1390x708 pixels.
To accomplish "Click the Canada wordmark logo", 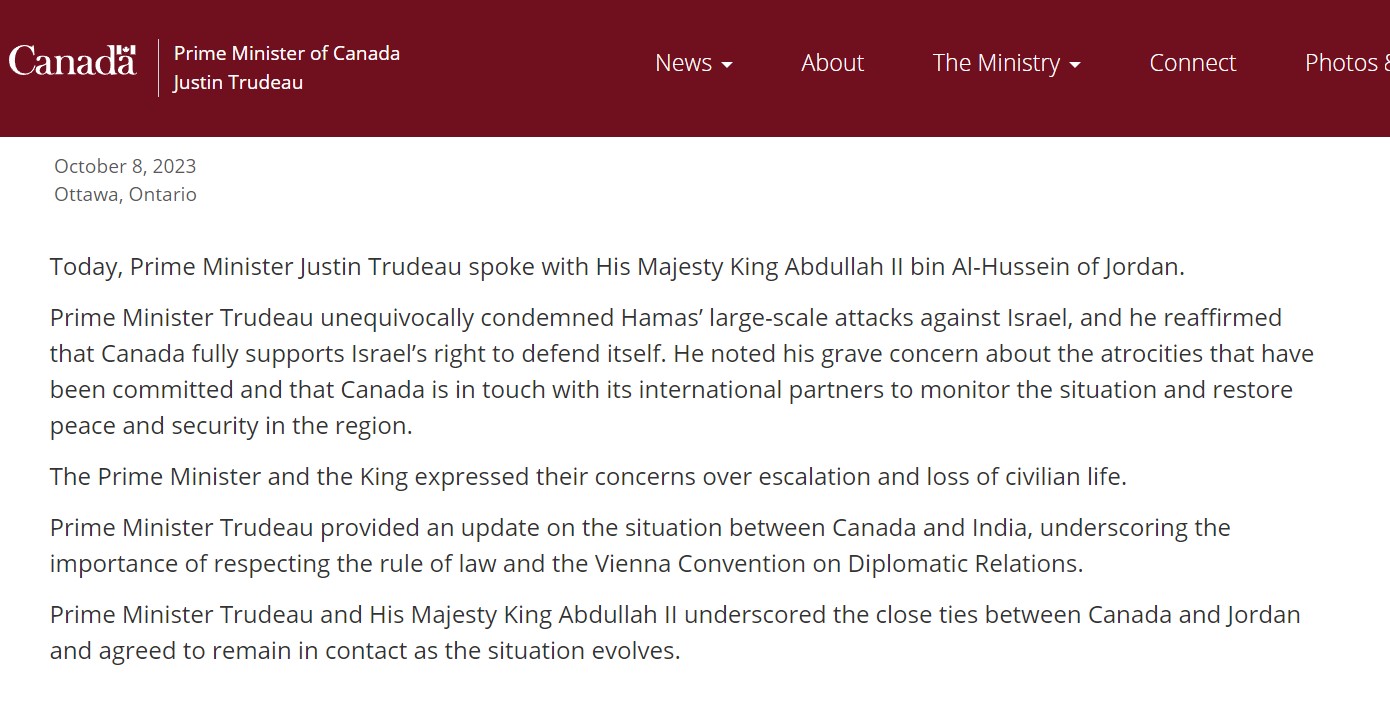I will pyautogui.click(x=72, y=62).
